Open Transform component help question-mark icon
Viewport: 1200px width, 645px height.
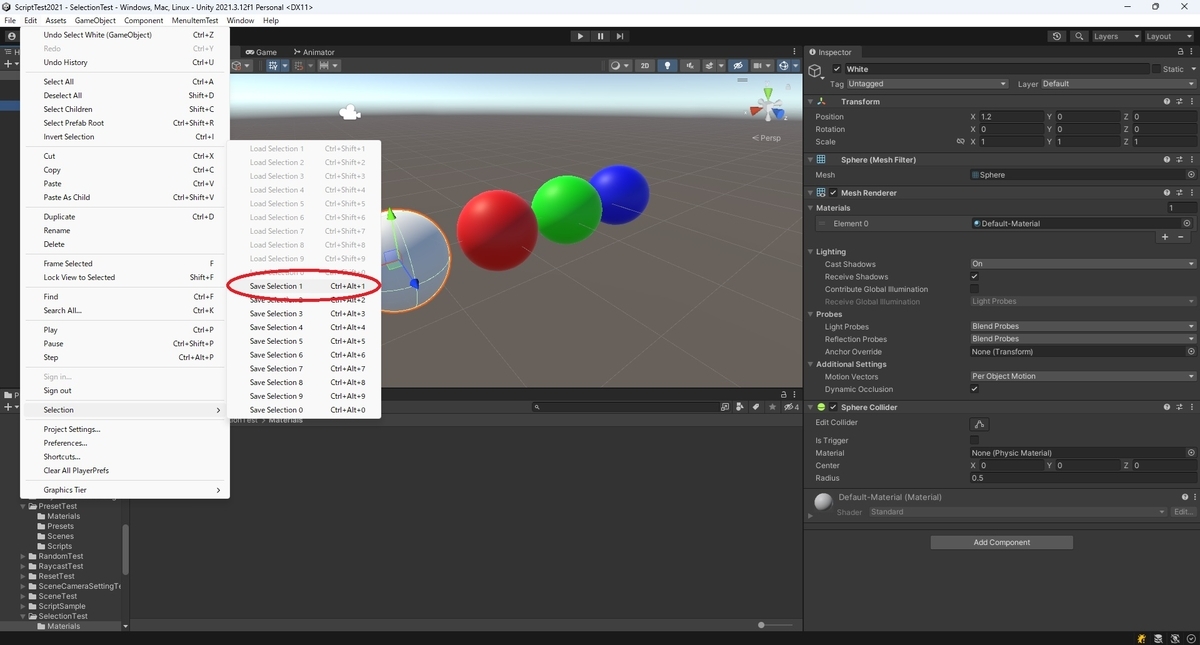(x=1167, y=101)
